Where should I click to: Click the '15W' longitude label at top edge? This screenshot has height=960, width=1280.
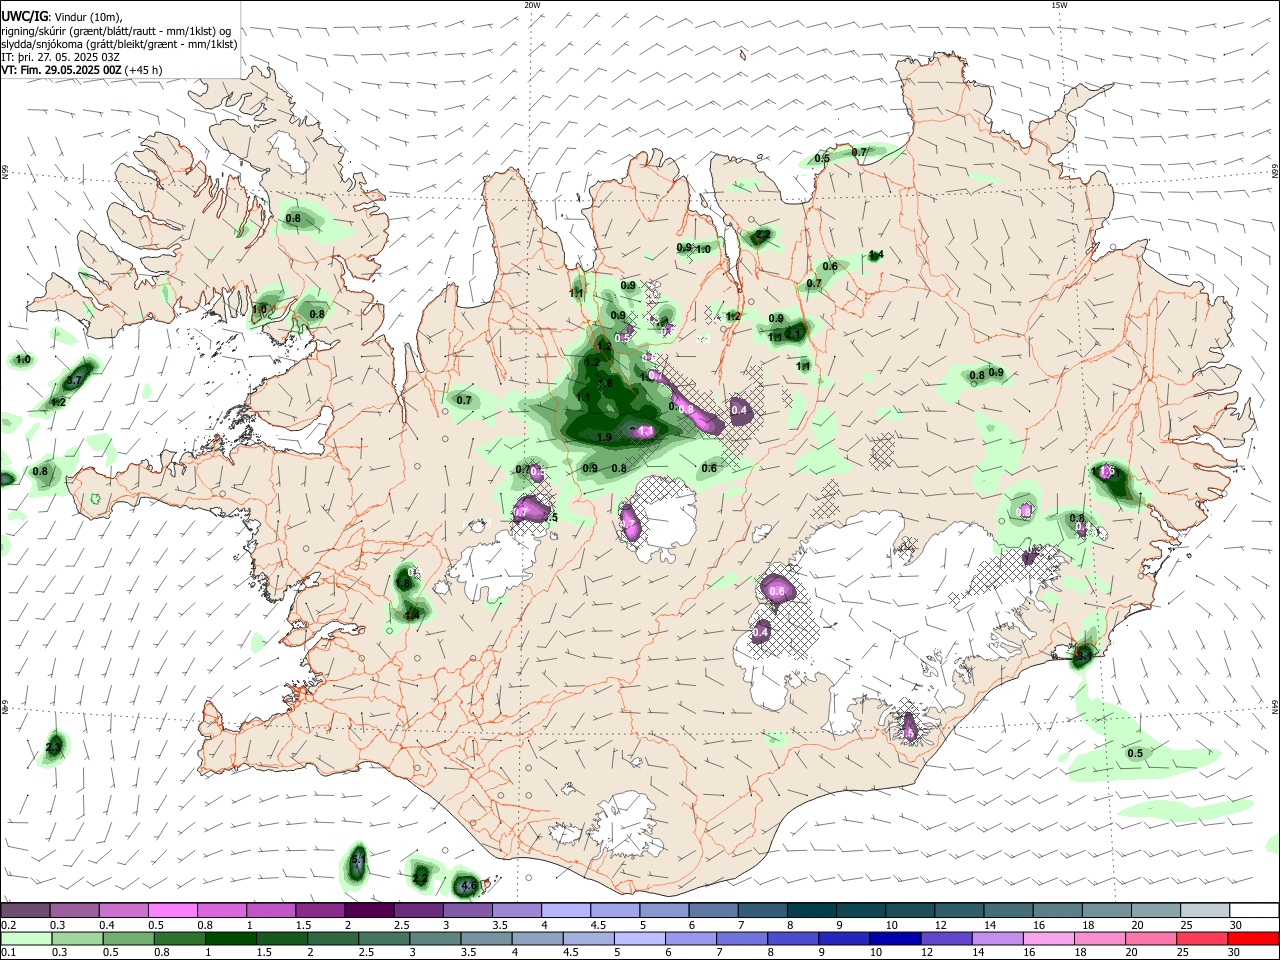tap(1059, 5)
